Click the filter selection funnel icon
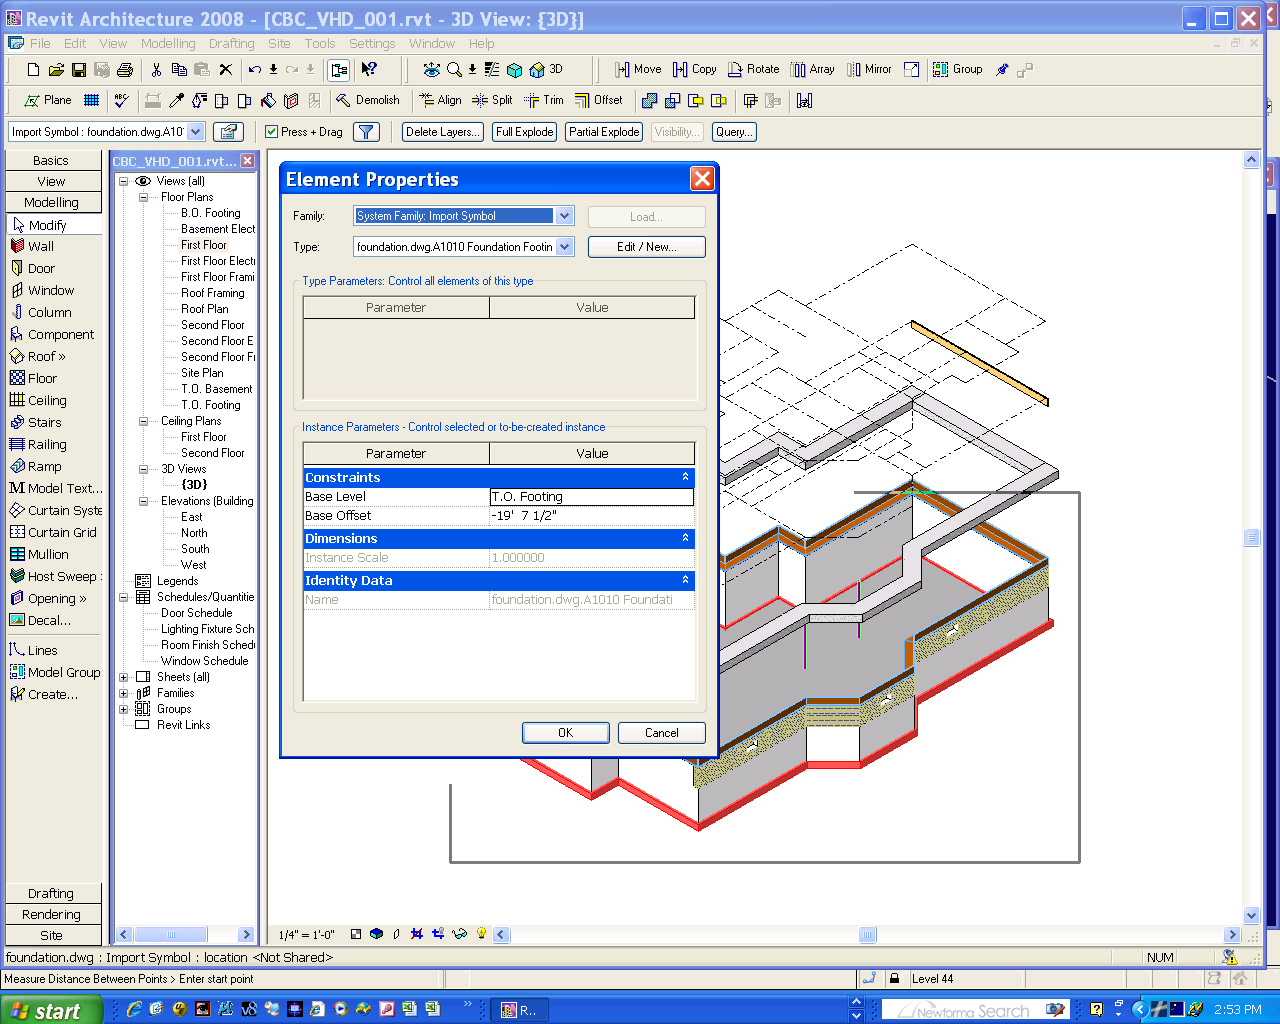Image resolution: width=1280 pixels, height=1024 pixels. click(x=367, y=132)
